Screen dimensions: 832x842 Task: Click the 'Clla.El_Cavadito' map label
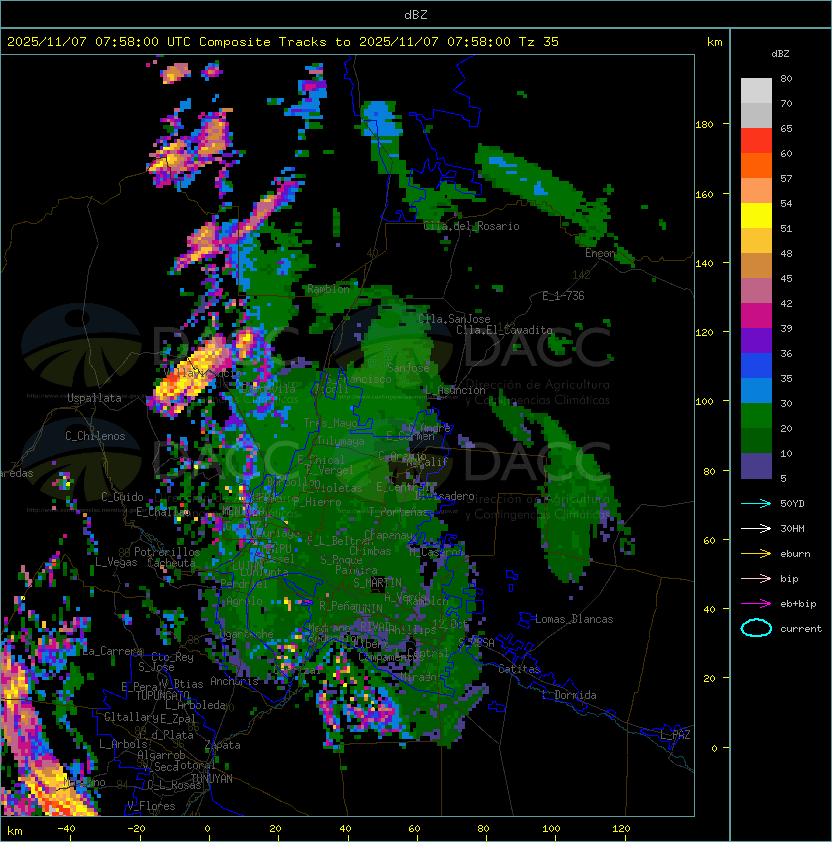coord(504,330)
